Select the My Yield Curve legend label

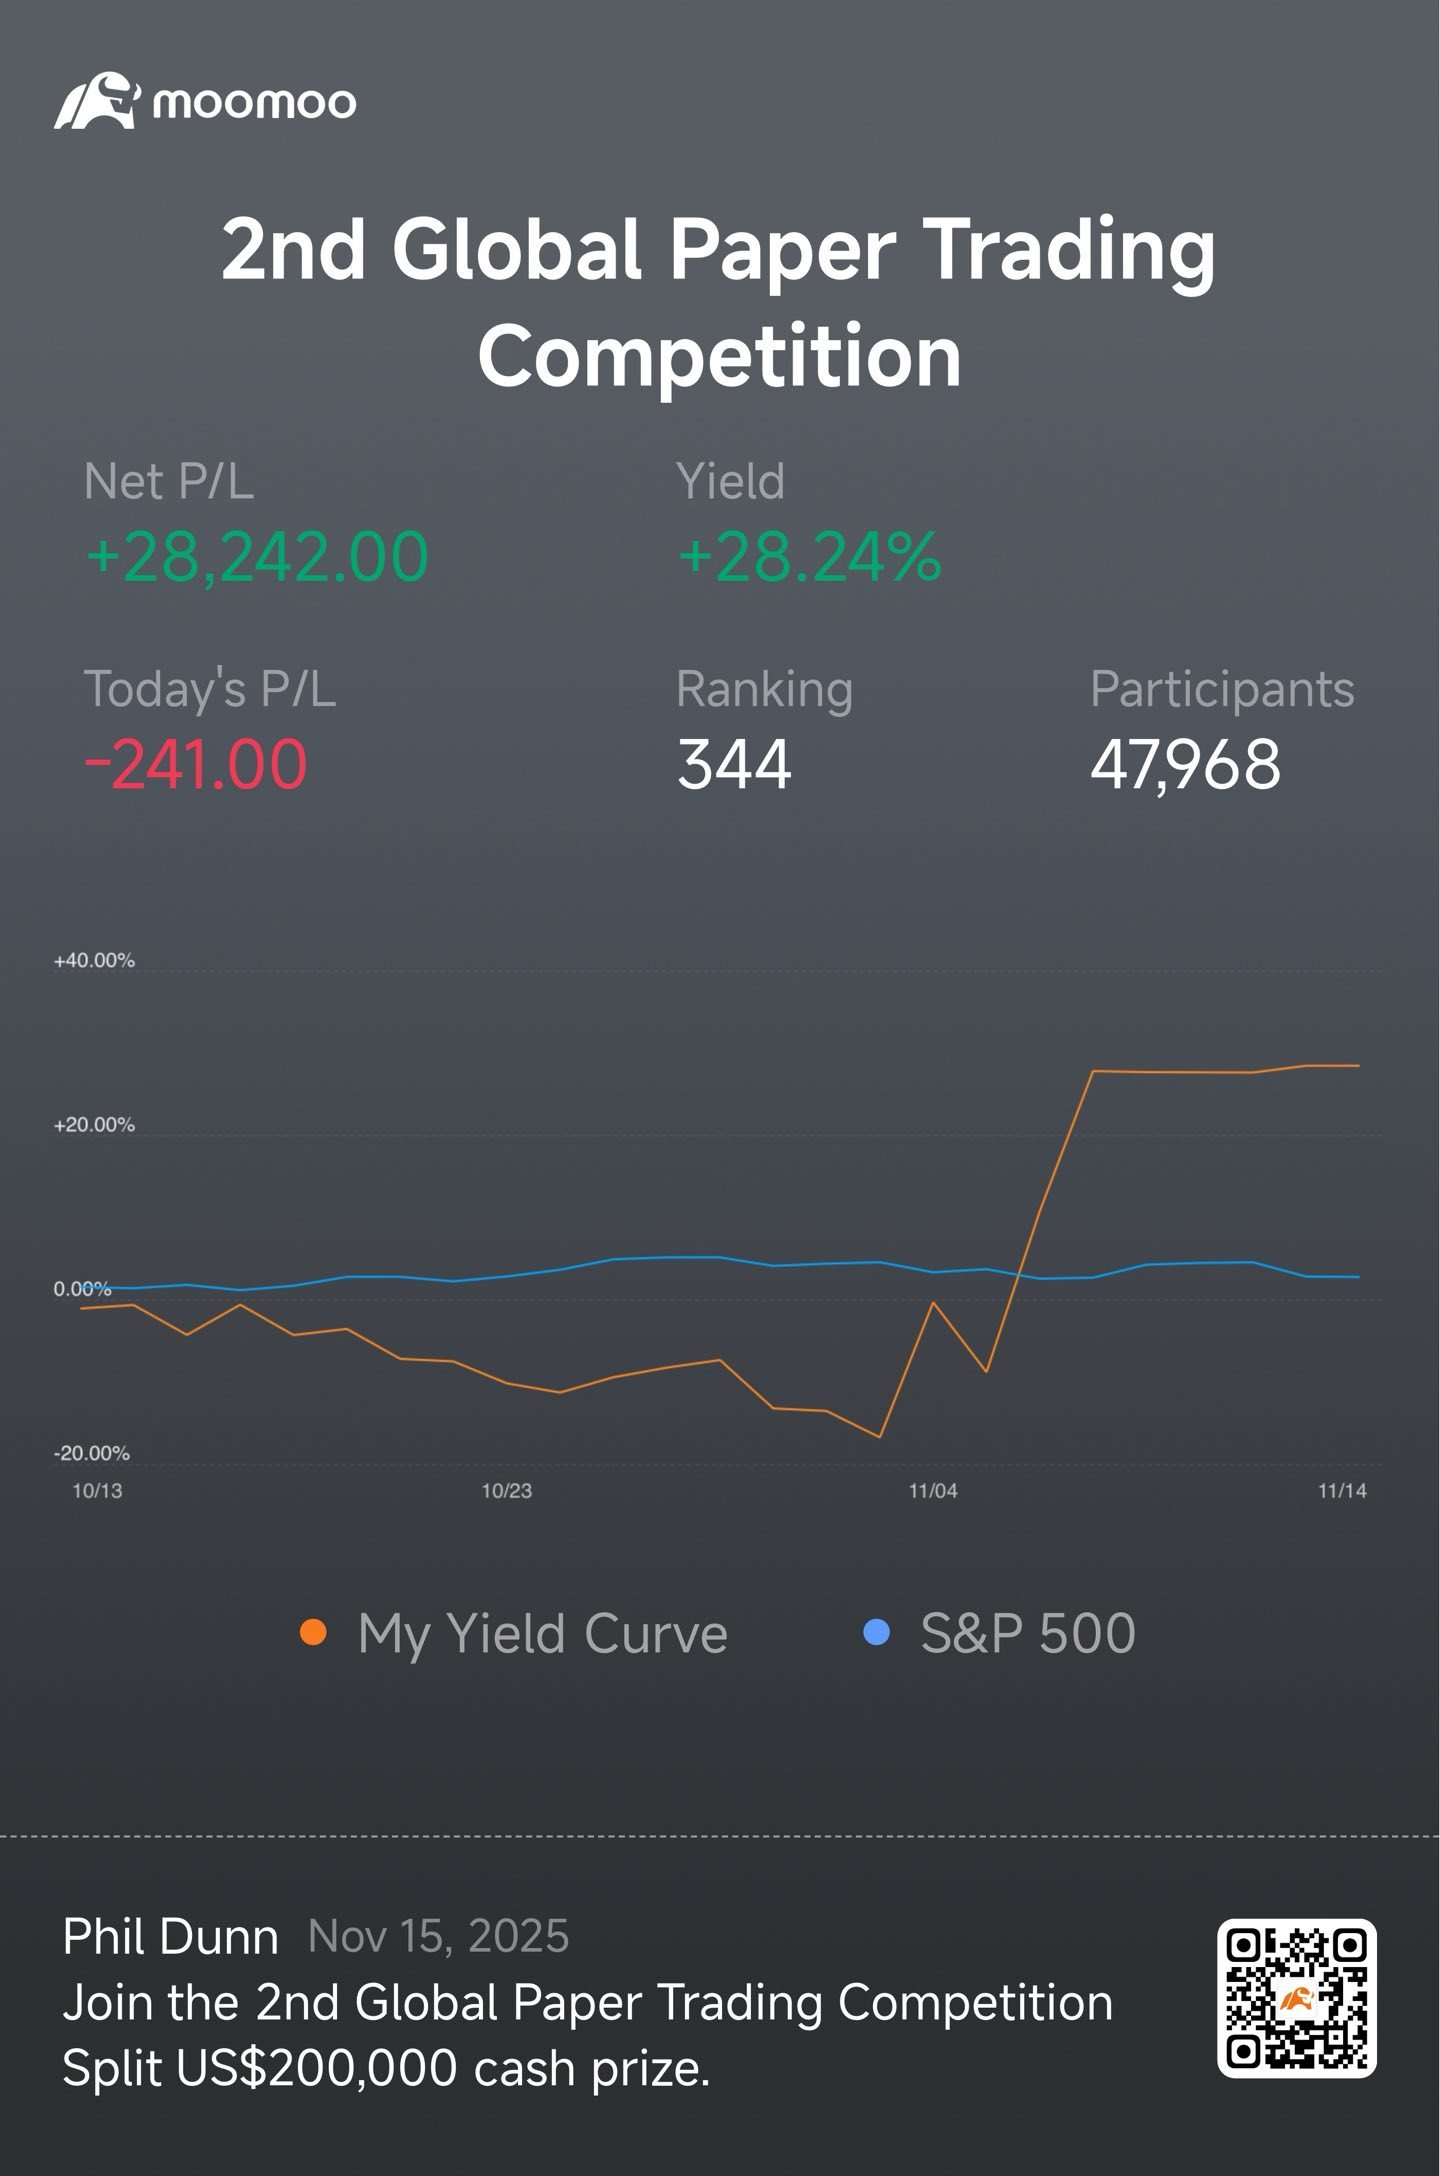[542, 1635]
